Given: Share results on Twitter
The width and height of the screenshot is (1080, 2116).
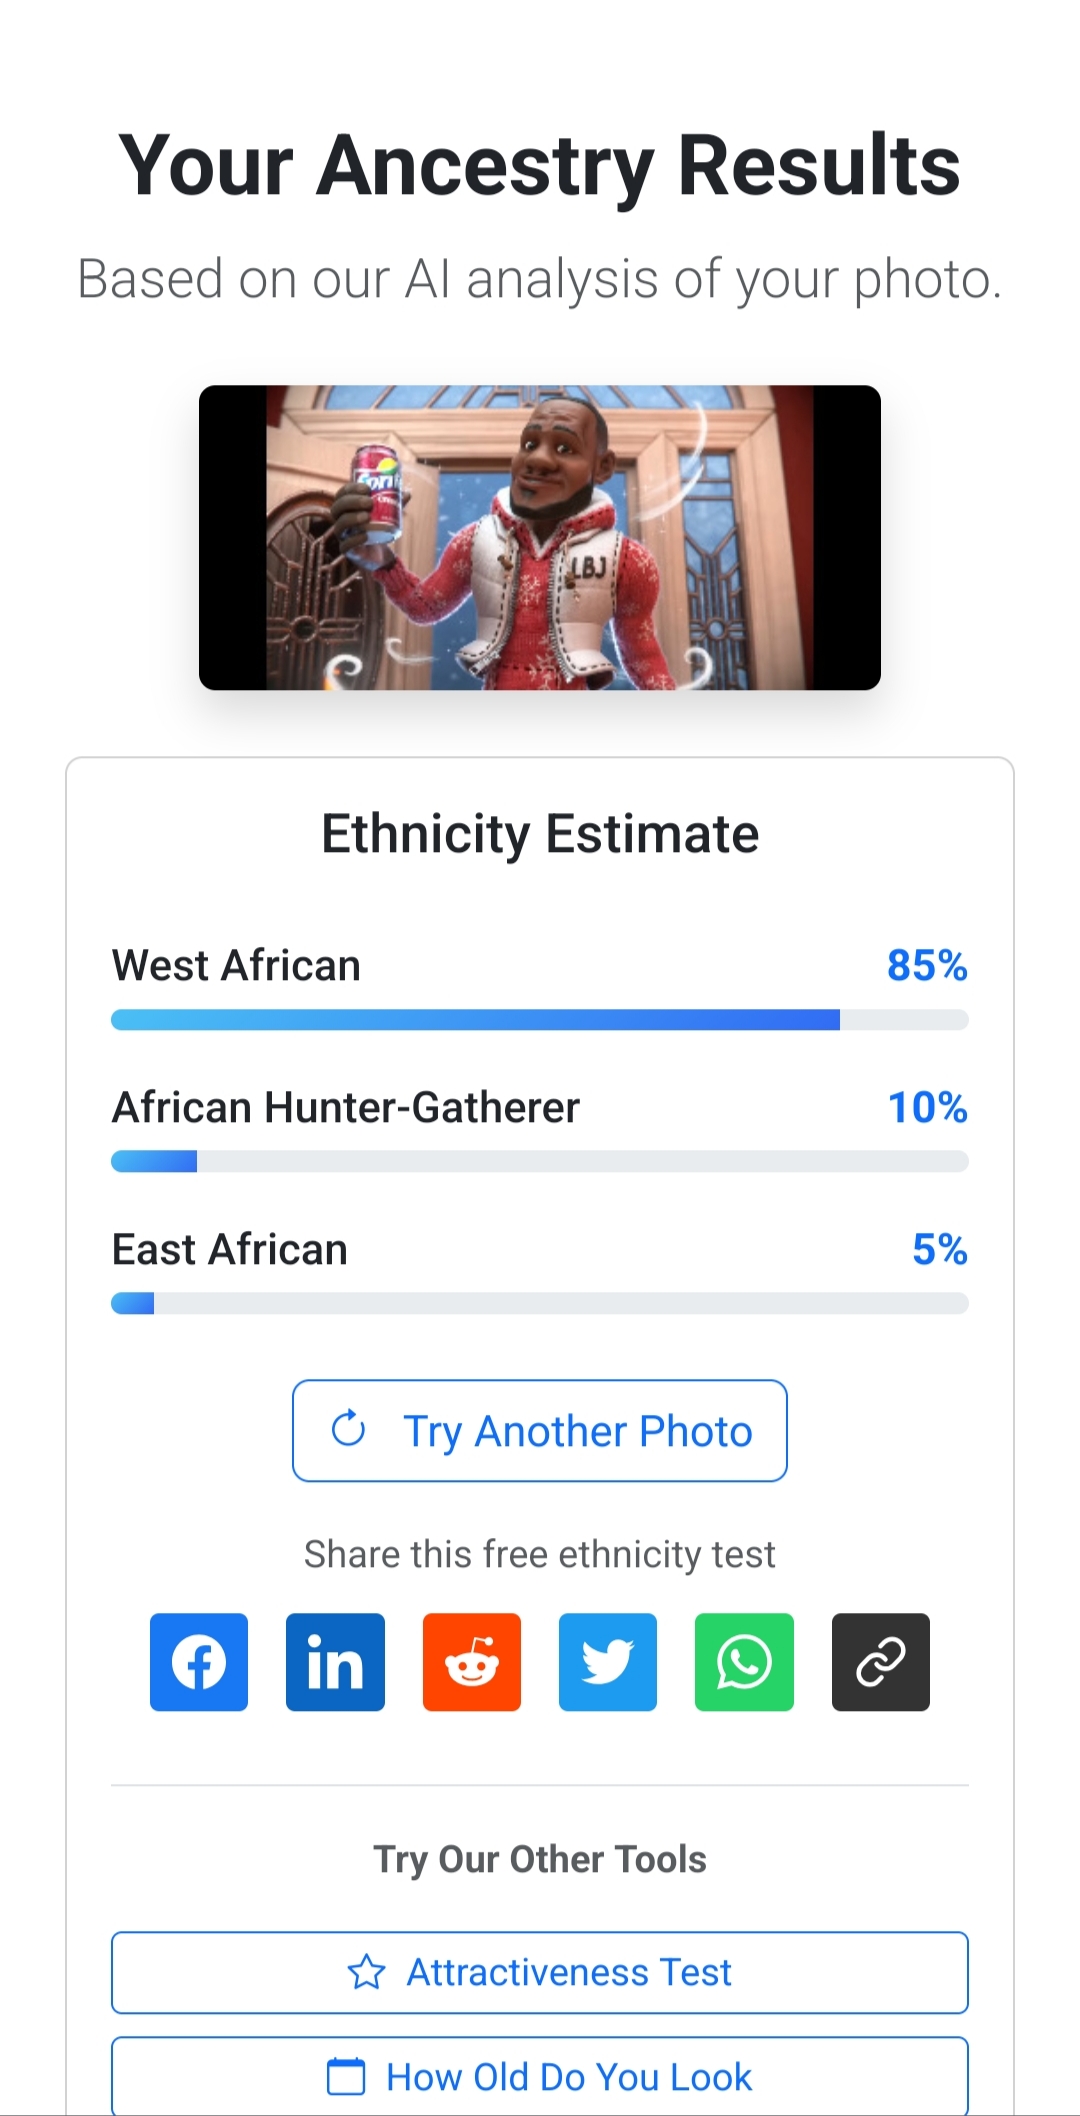Looking at the screenshot, I should [608, 1662].
